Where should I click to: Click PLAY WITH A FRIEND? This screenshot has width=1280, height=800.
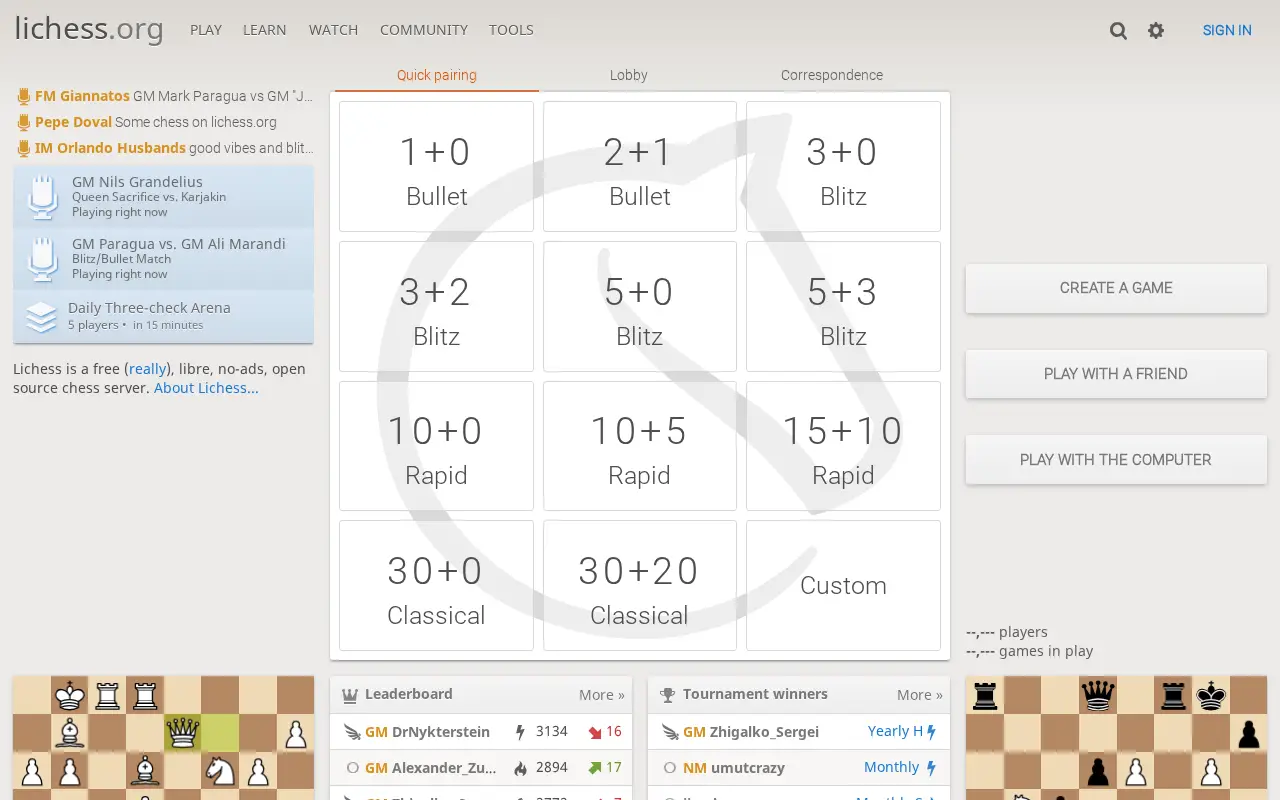1116,374
